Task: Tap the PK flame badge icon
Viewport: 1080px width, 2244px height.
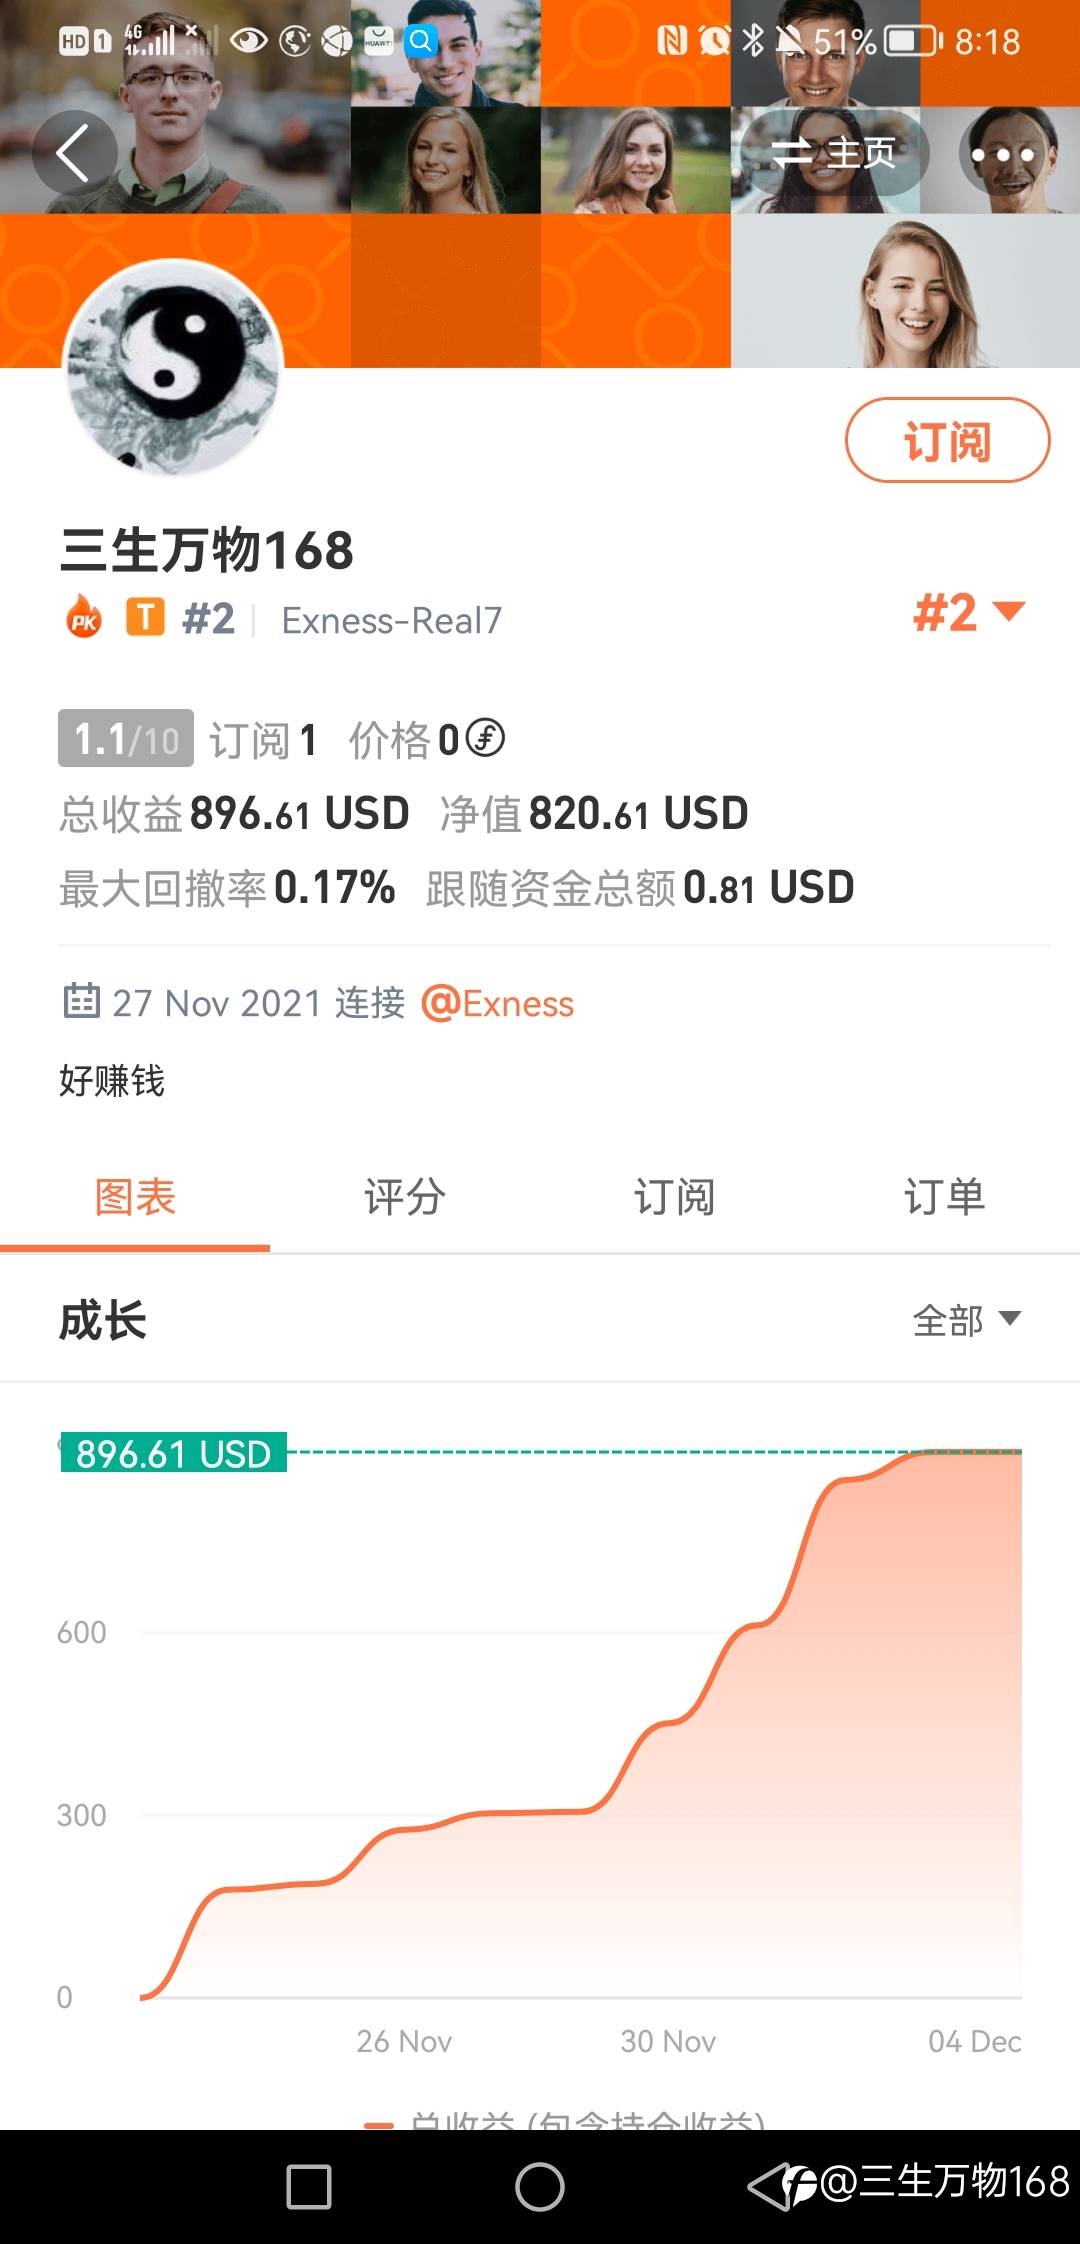Action: [x=84, y=618]
